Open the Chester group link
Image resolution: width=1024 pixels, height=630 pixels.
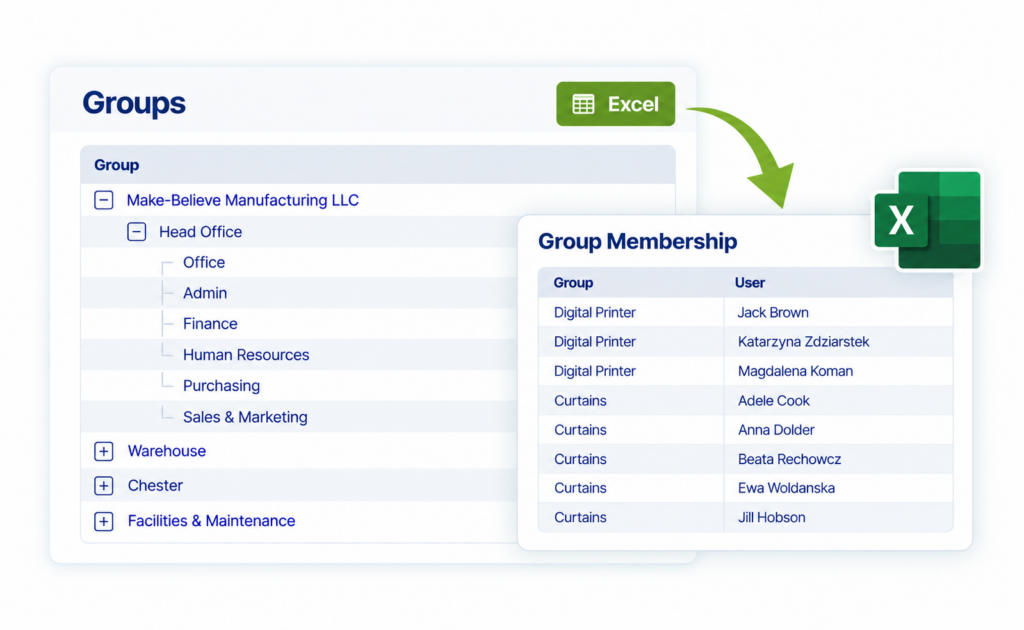155,486
